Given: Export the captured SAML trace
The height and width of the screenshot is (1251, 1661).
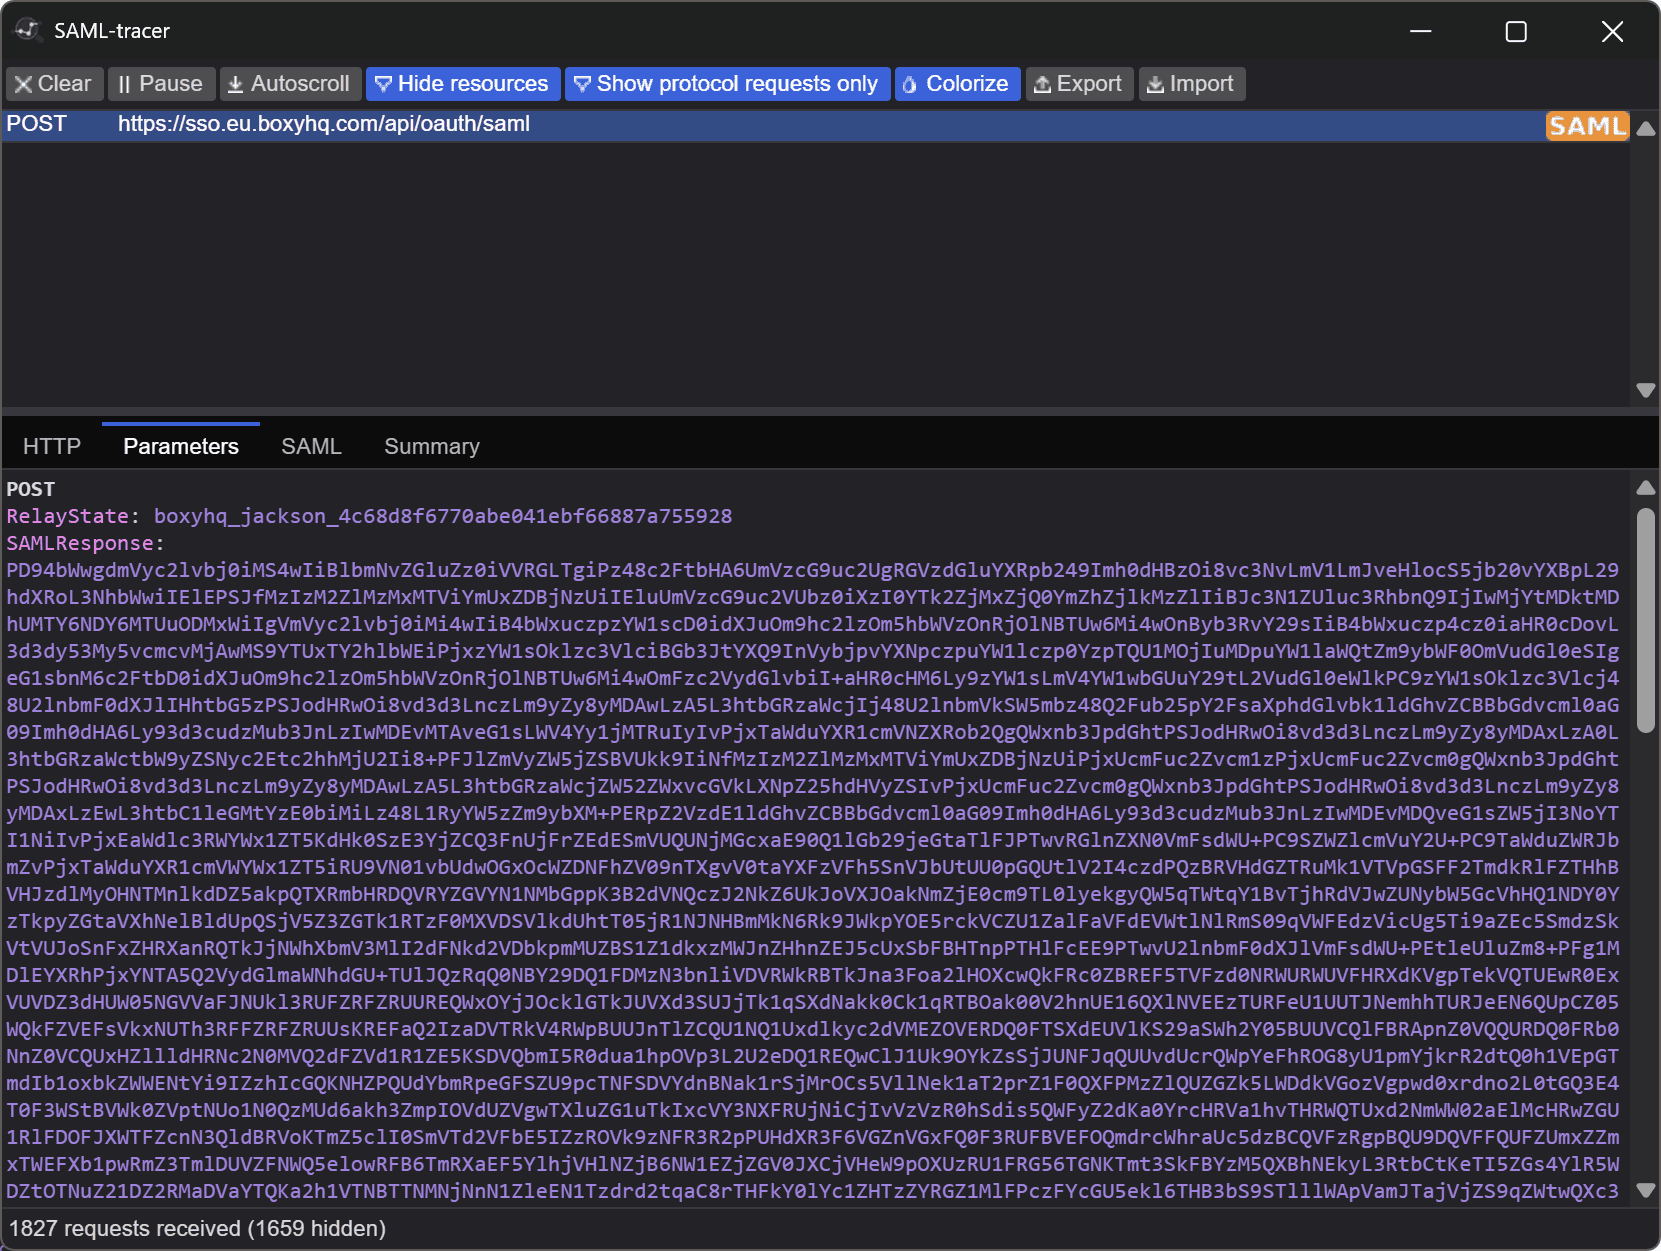Looking at the screenshot, I should 1079,84.
